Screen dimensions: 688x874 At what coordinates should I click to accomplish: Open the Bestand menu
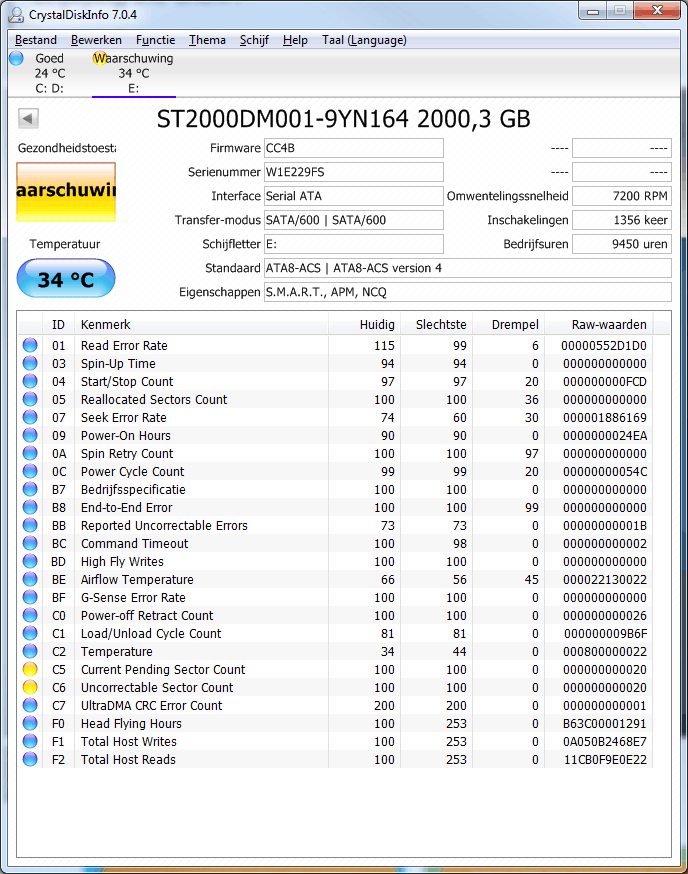(36, 40)
